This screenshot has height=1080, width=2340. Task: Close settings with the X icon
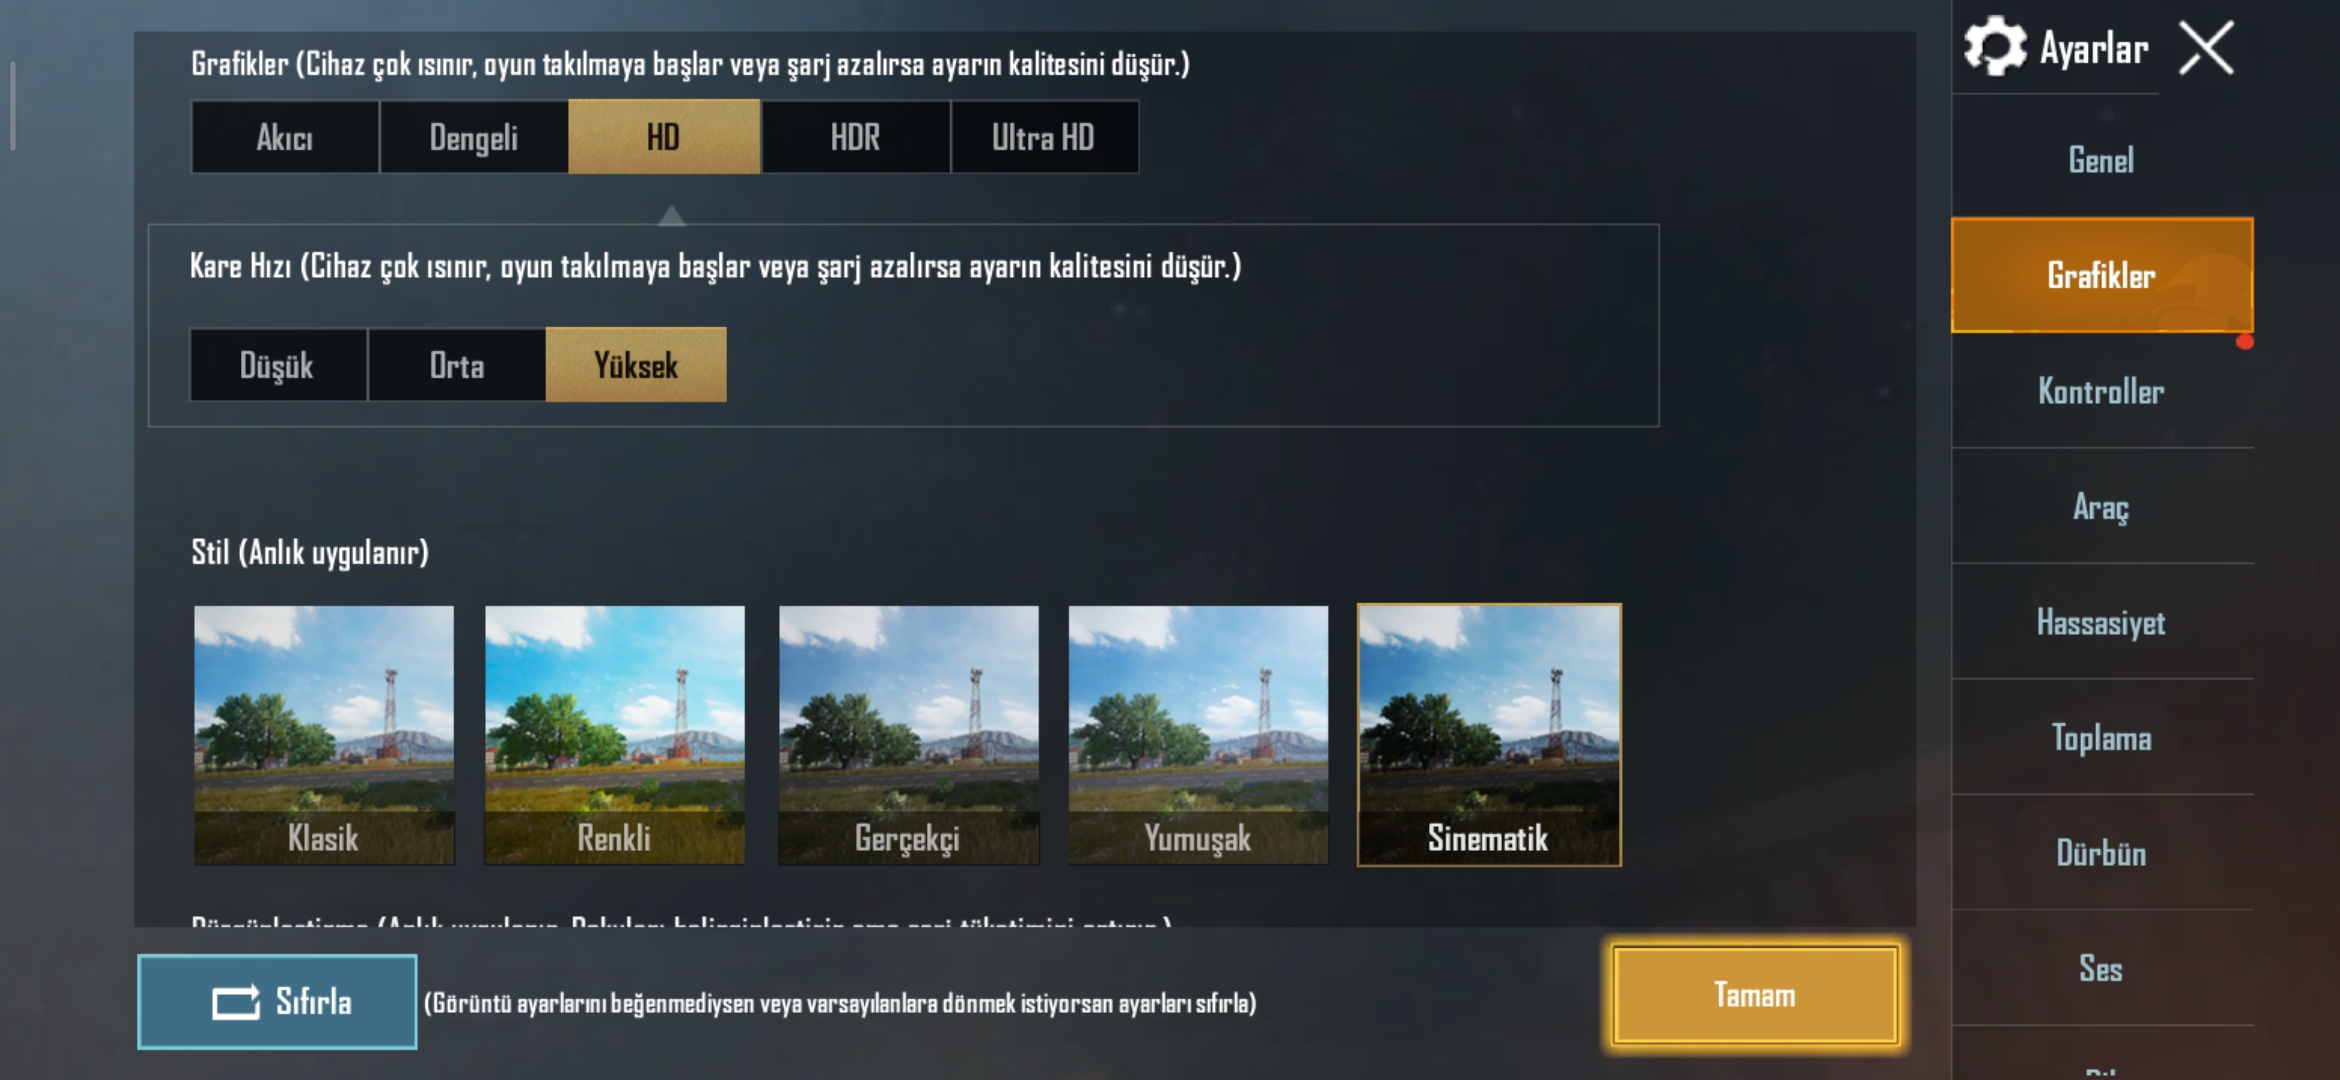2206,48
